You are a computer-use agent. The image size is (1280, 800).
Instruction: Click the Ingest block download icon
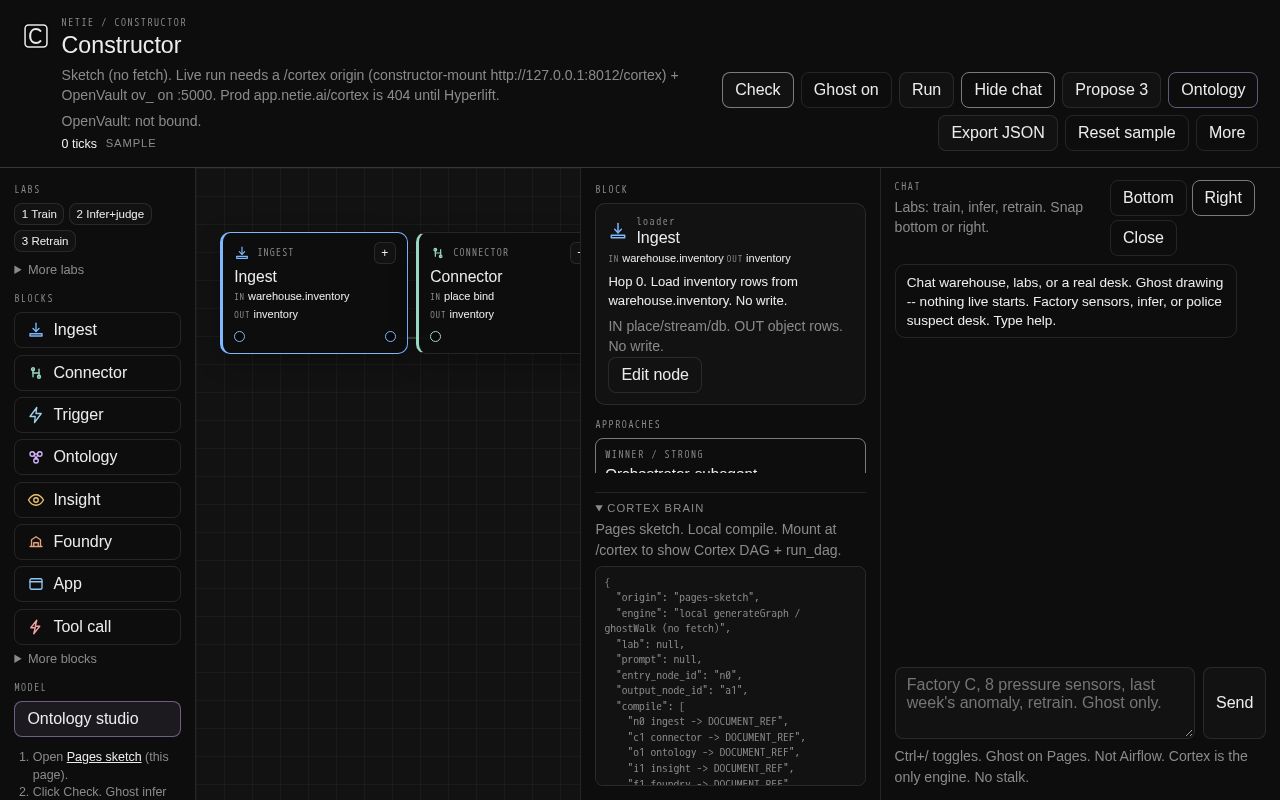[36, 330]
